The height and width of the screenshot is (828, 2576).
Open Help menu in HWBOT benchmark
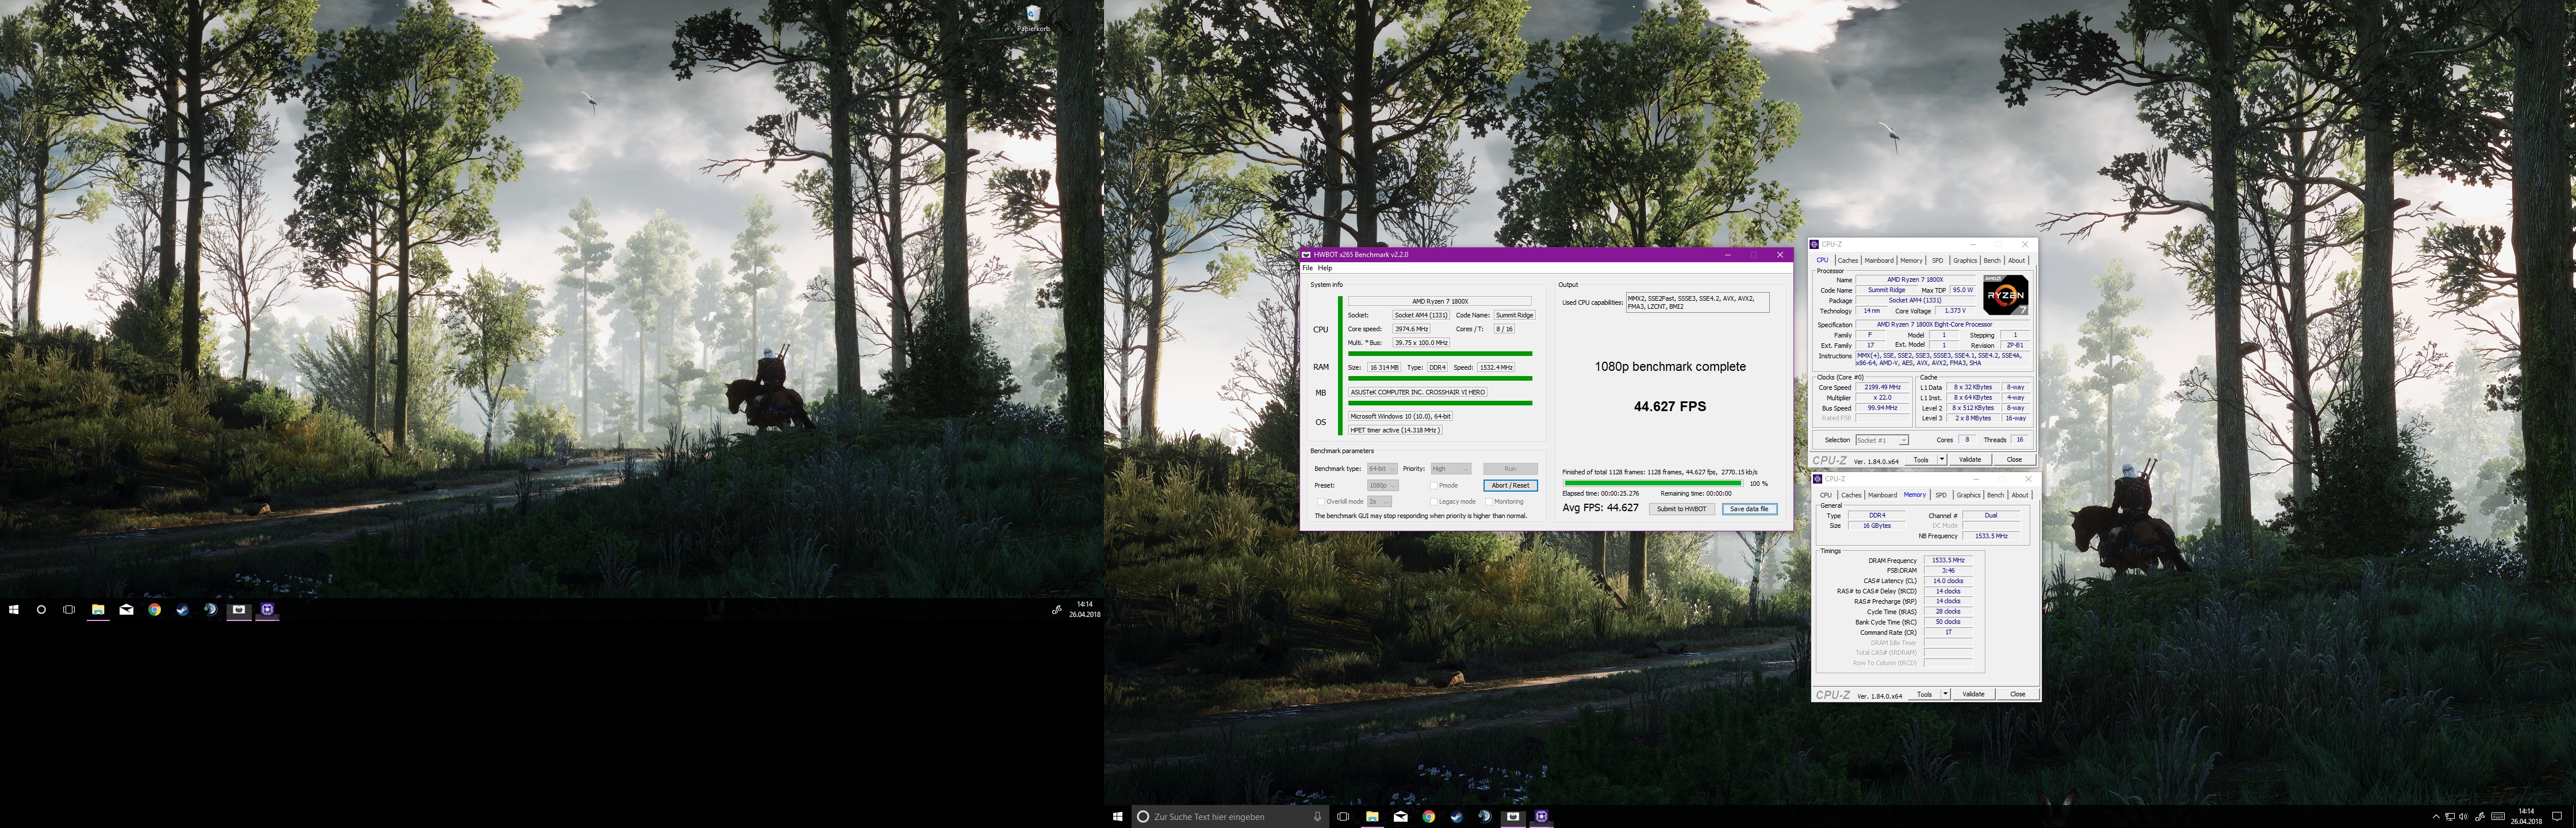[1325, 268]
